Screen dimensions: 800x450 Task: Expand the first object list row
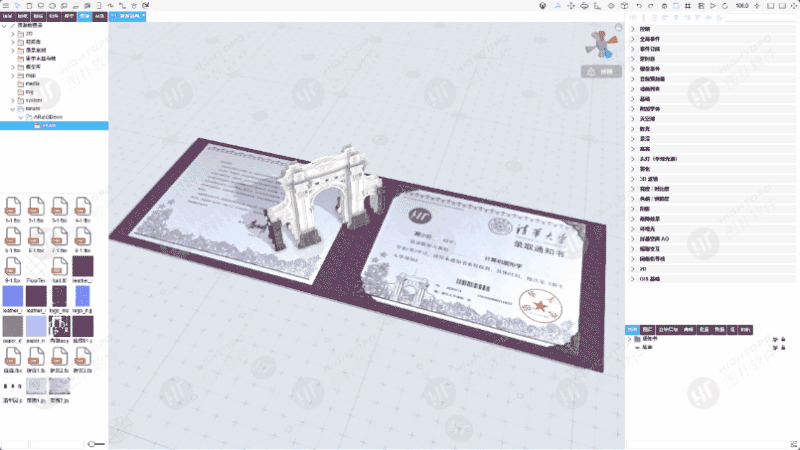(x=630, y=339)
